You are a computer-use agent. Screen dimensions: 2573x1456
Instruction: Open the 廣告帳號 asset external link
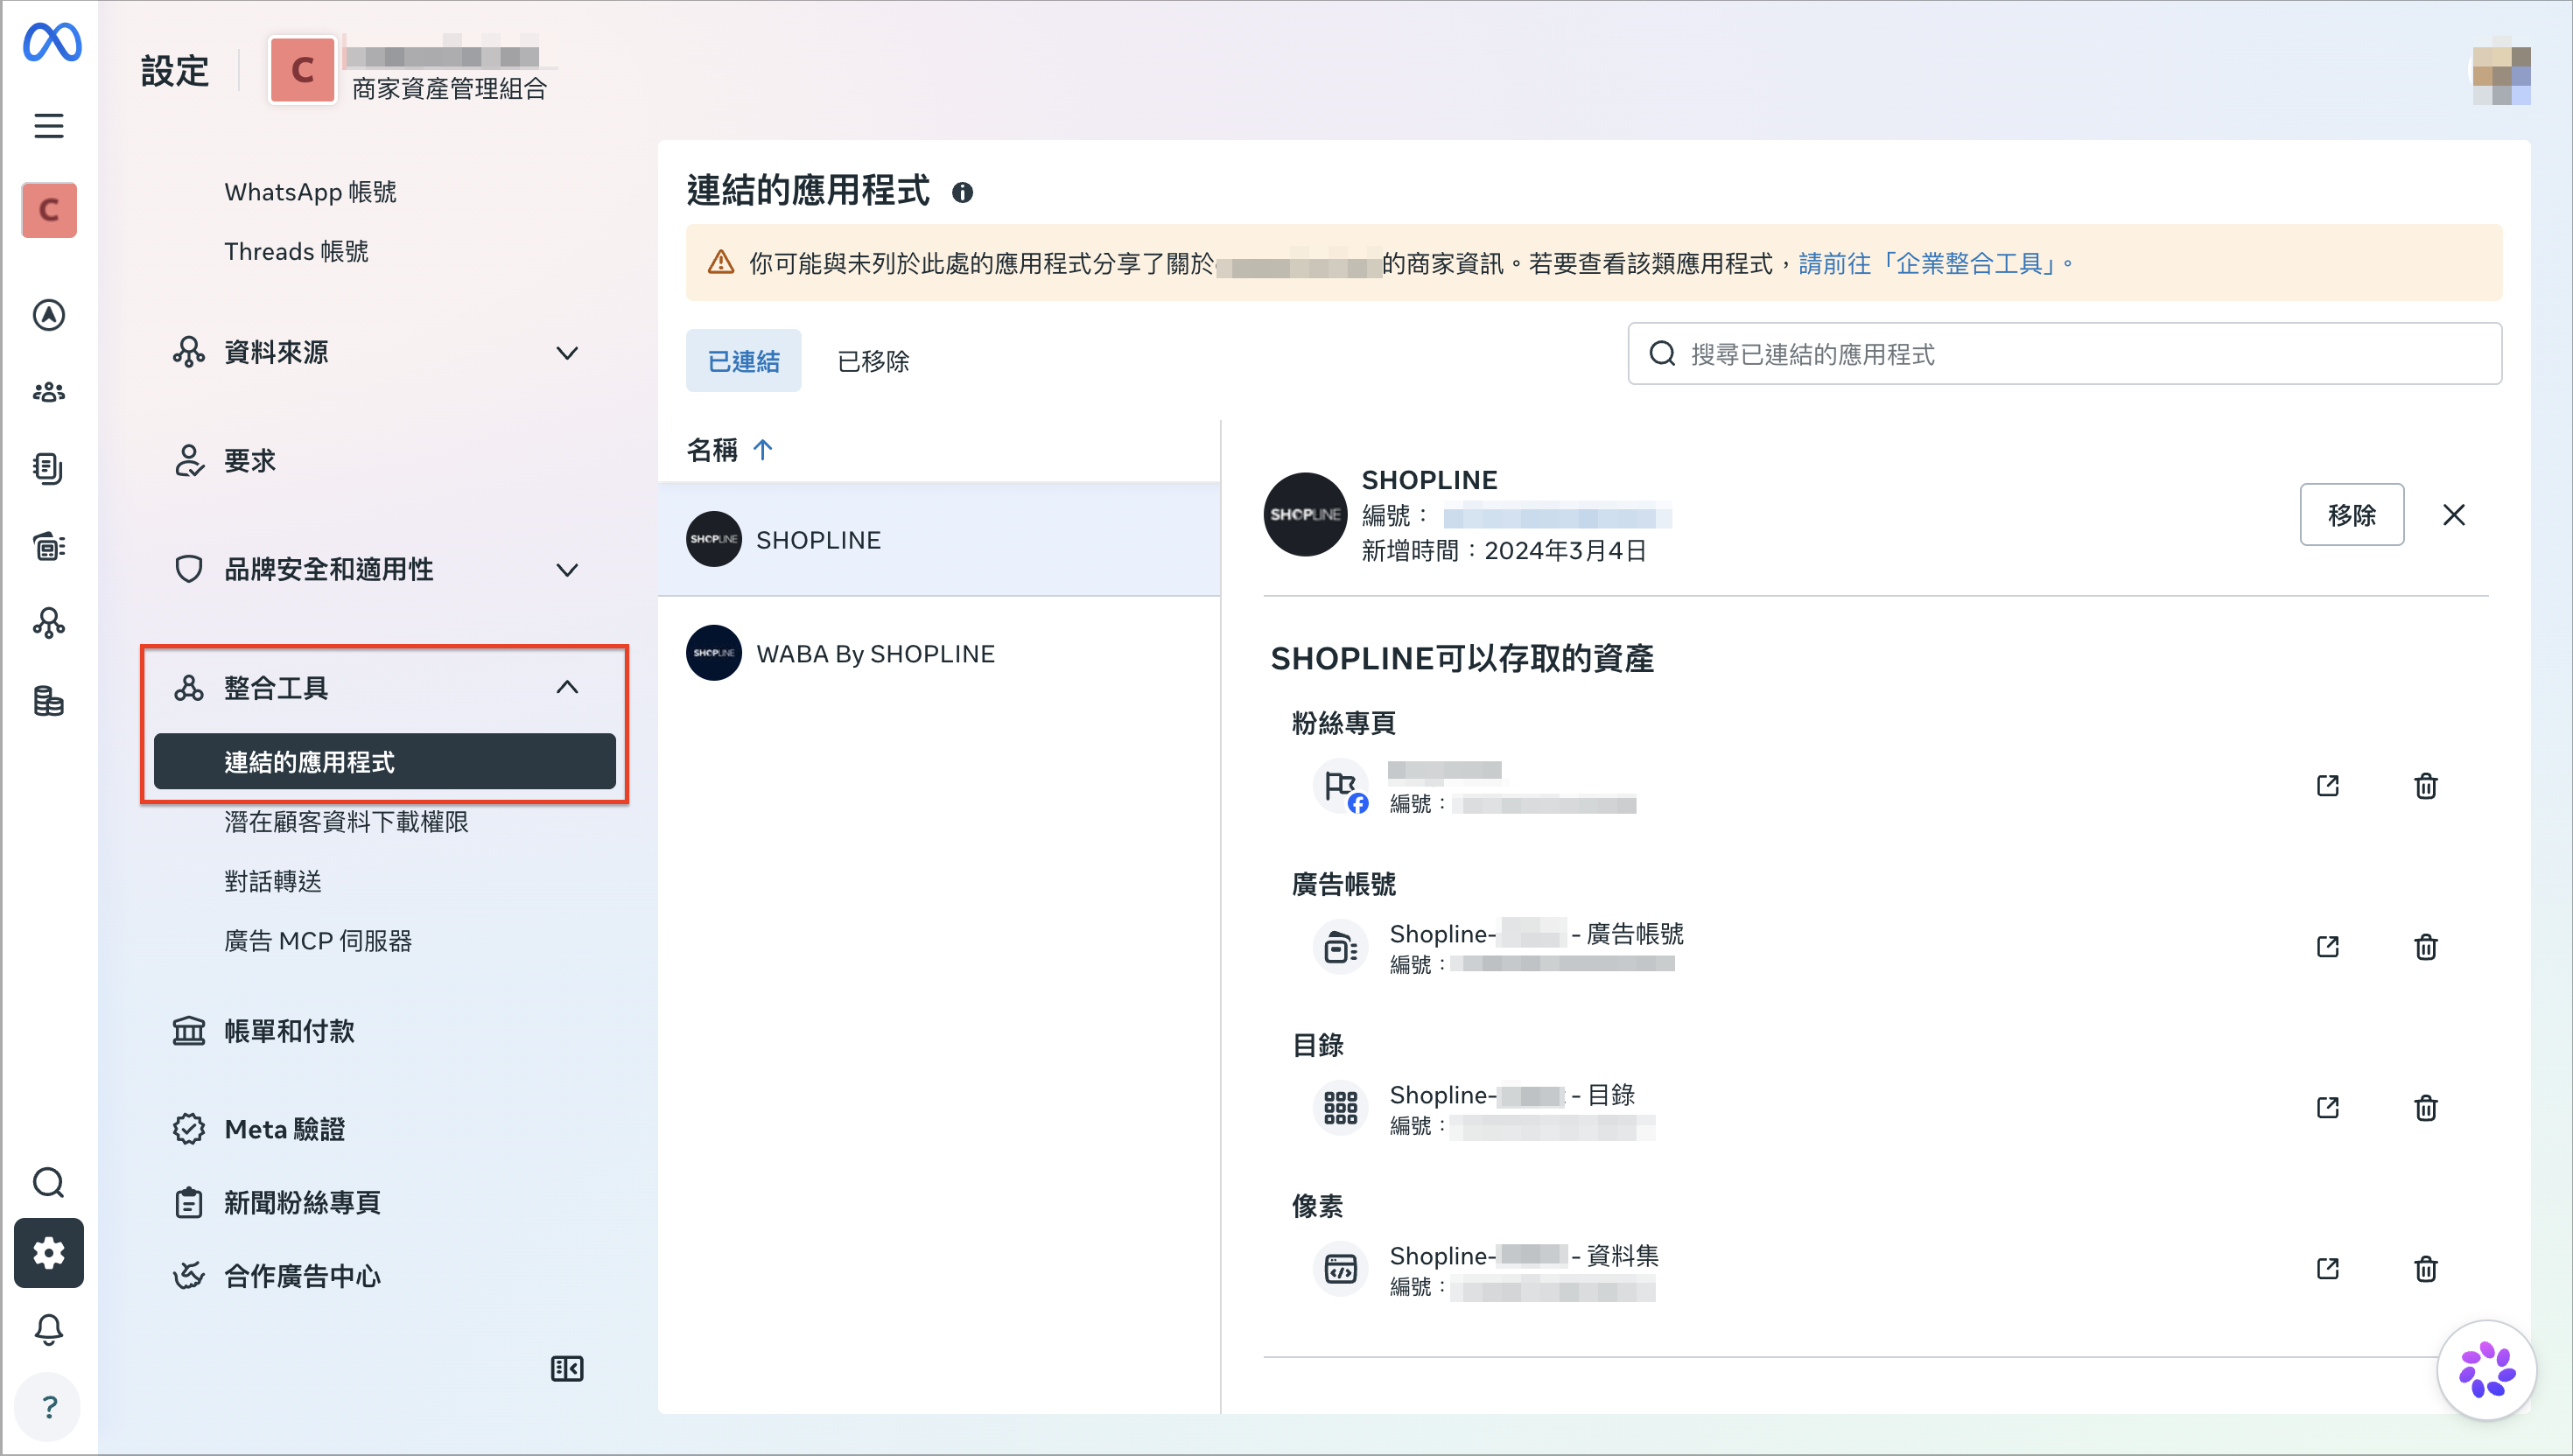pyautogui.click(x=2327, y=946)
